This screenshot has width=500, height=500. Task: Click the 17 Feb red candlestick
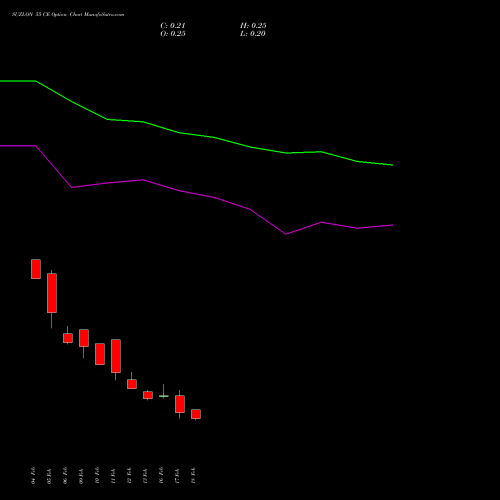tap(180, 404)
